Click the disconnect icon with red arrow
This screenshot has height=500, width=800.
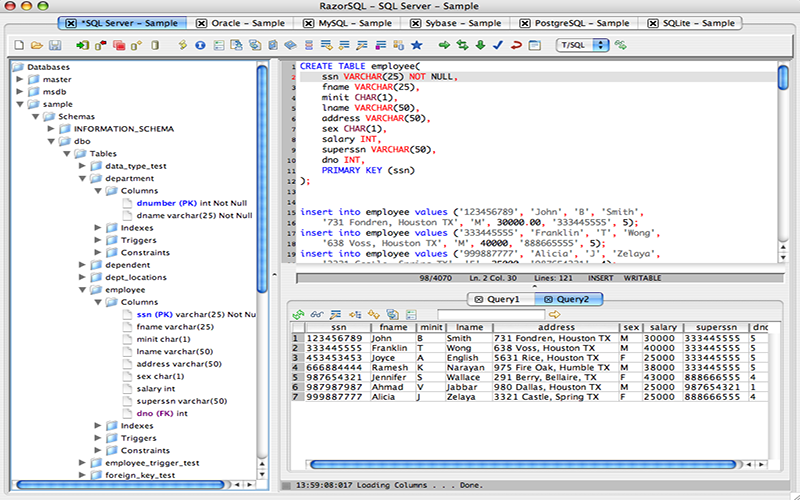(x=101, y=45)
